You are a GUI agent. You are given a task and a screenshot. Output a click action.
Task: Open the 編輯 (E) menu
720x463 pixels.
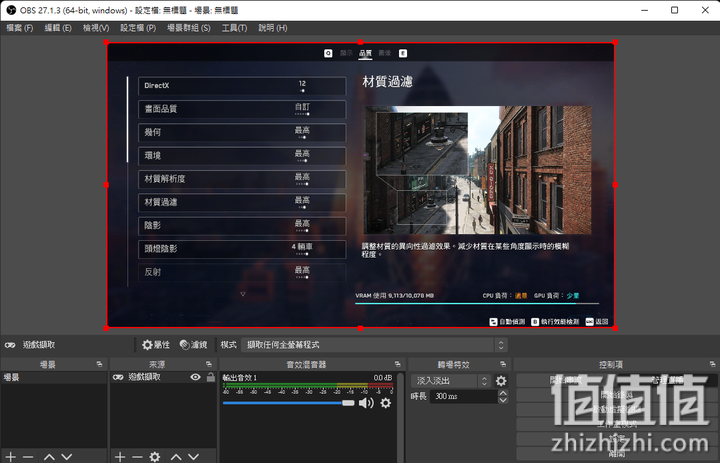58,28
